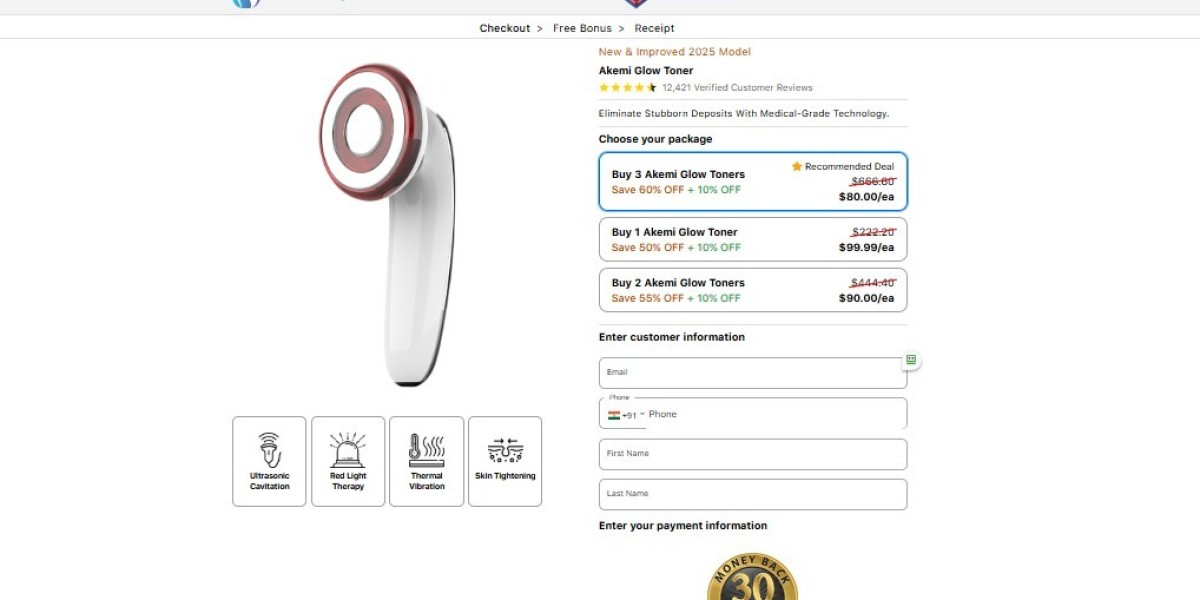Click the green autofill icon by Email
The image size is (1200, 600).
[911, 359]
